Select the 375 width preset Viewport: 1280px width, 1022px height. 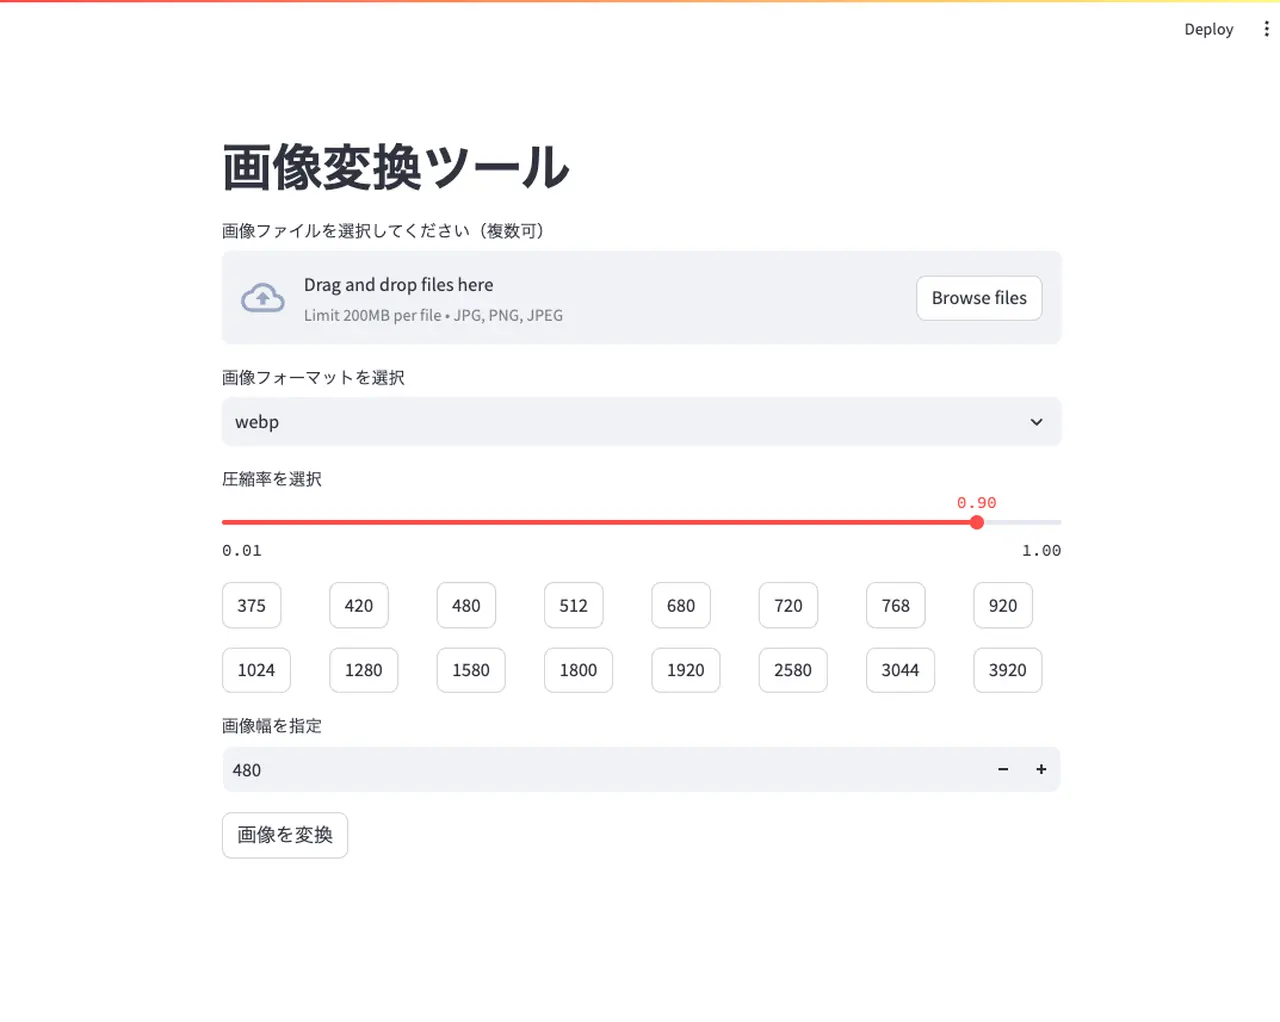251,606
